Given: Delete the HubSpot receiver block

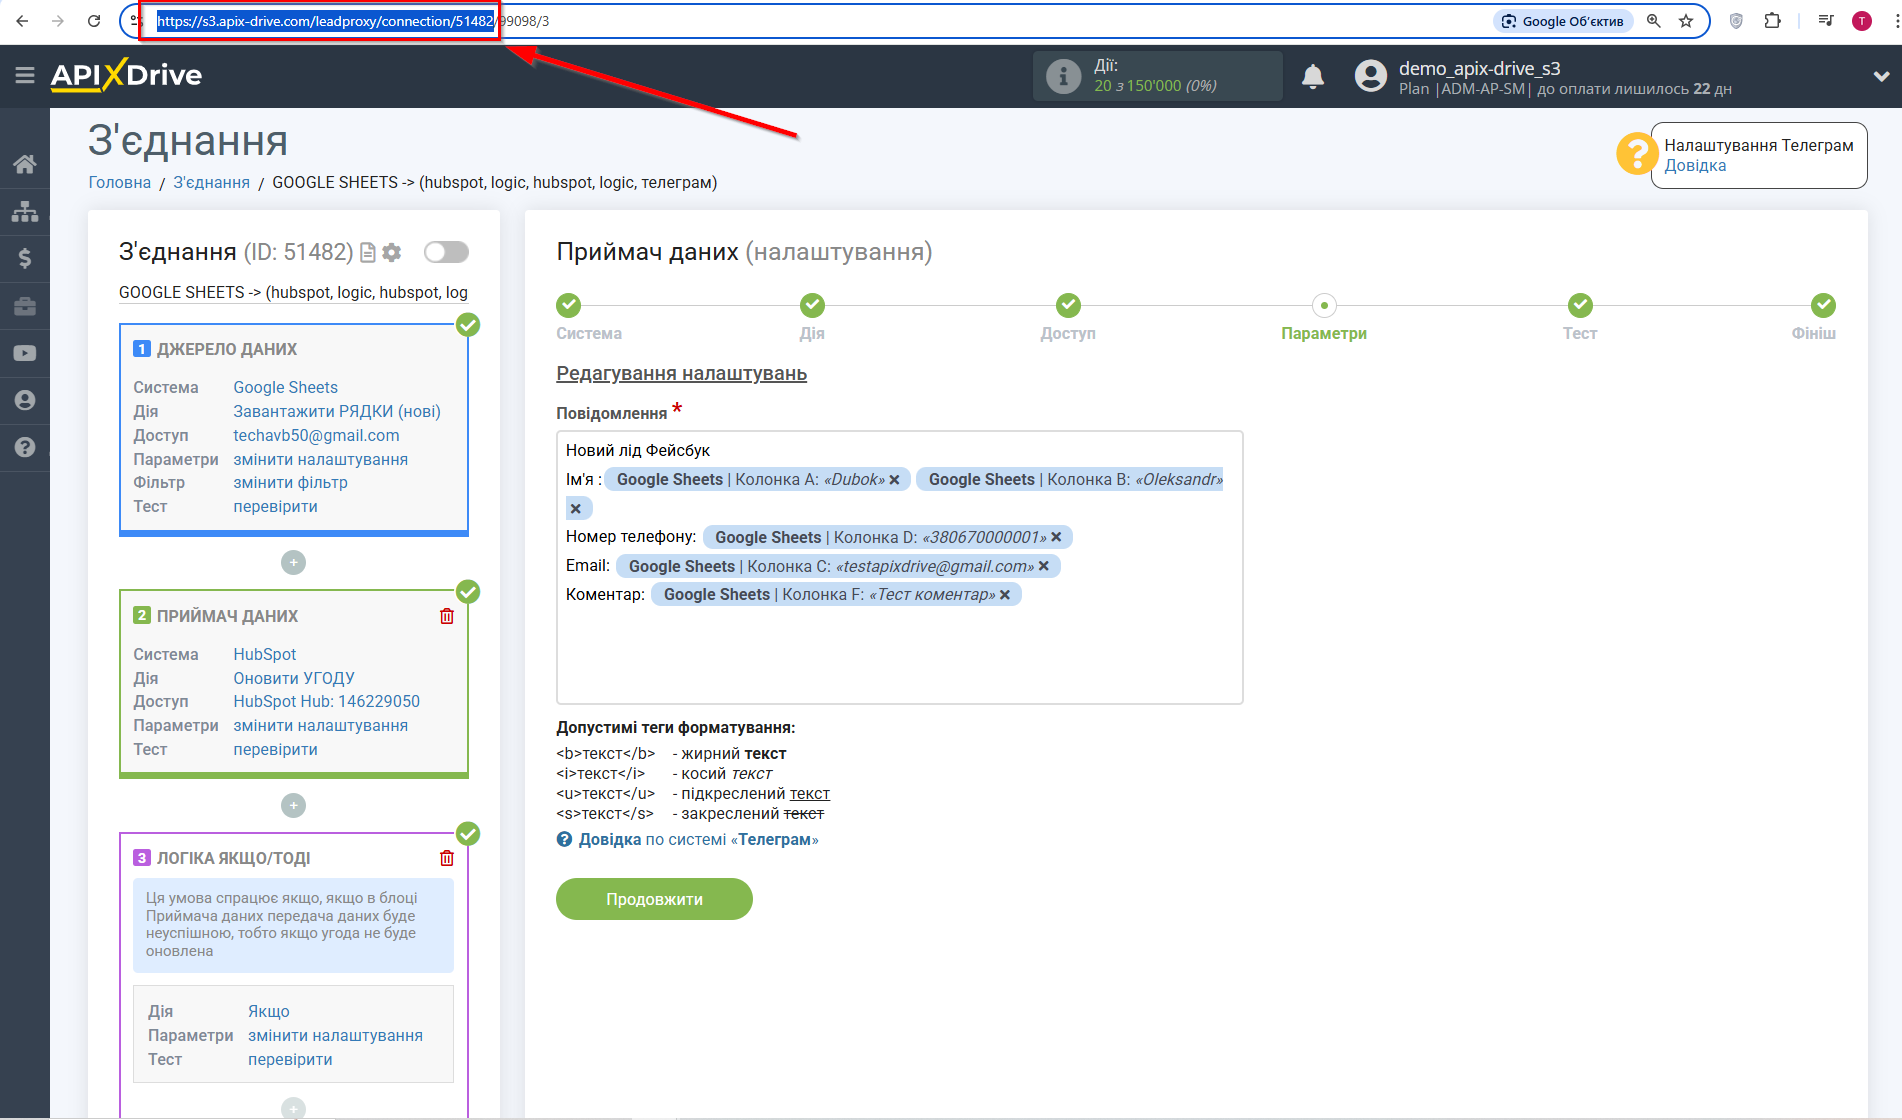Looking at the screenshot, I should tap(447, 616).
